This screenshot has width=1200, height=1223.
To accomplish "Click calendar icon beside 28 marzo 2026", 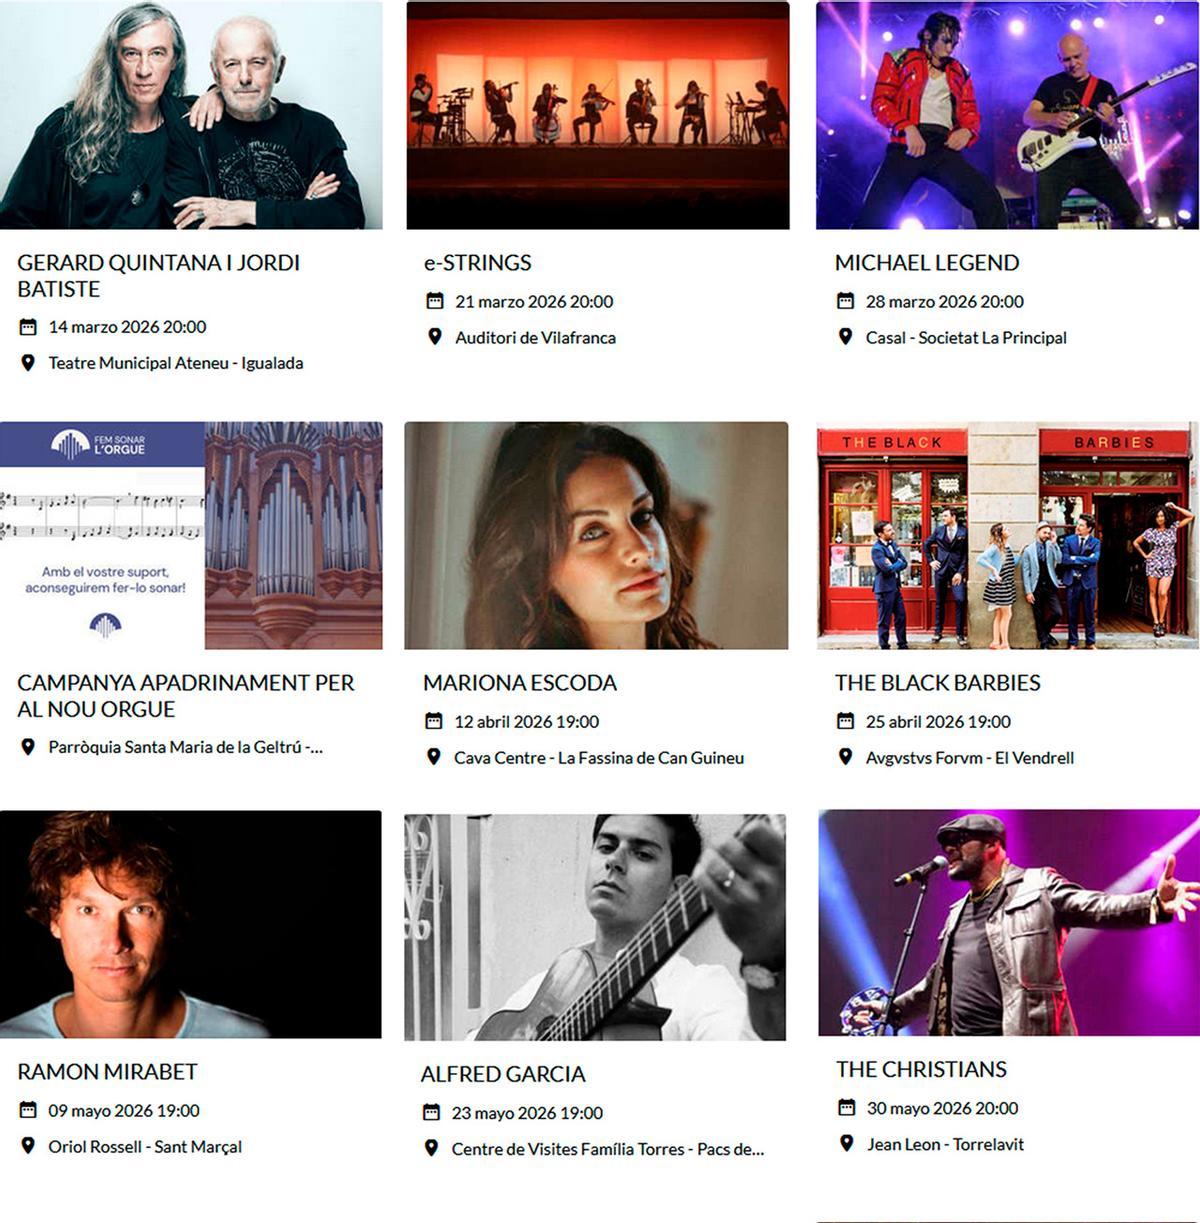I will (845, 301).
